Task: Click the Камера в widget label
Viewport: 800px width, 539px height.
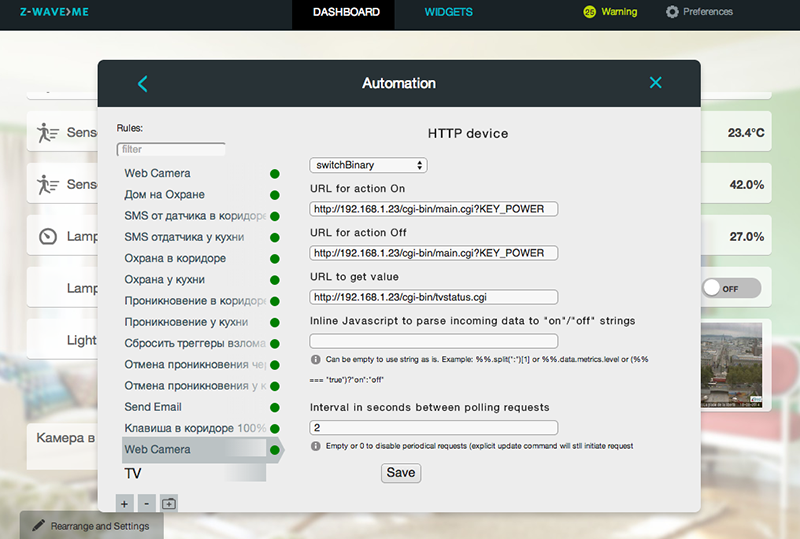Action: tap(65, 438)
